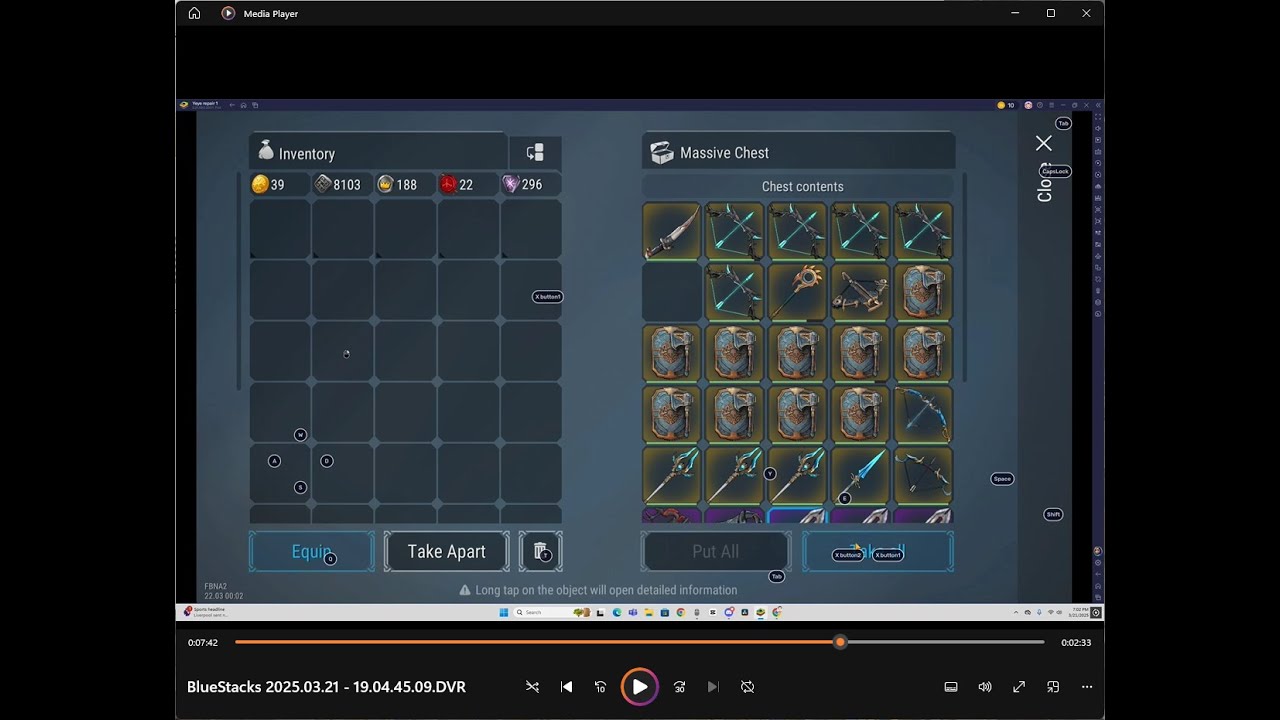Skip back 10 seconds
The image size is (1280, 720).
(600, 687)
